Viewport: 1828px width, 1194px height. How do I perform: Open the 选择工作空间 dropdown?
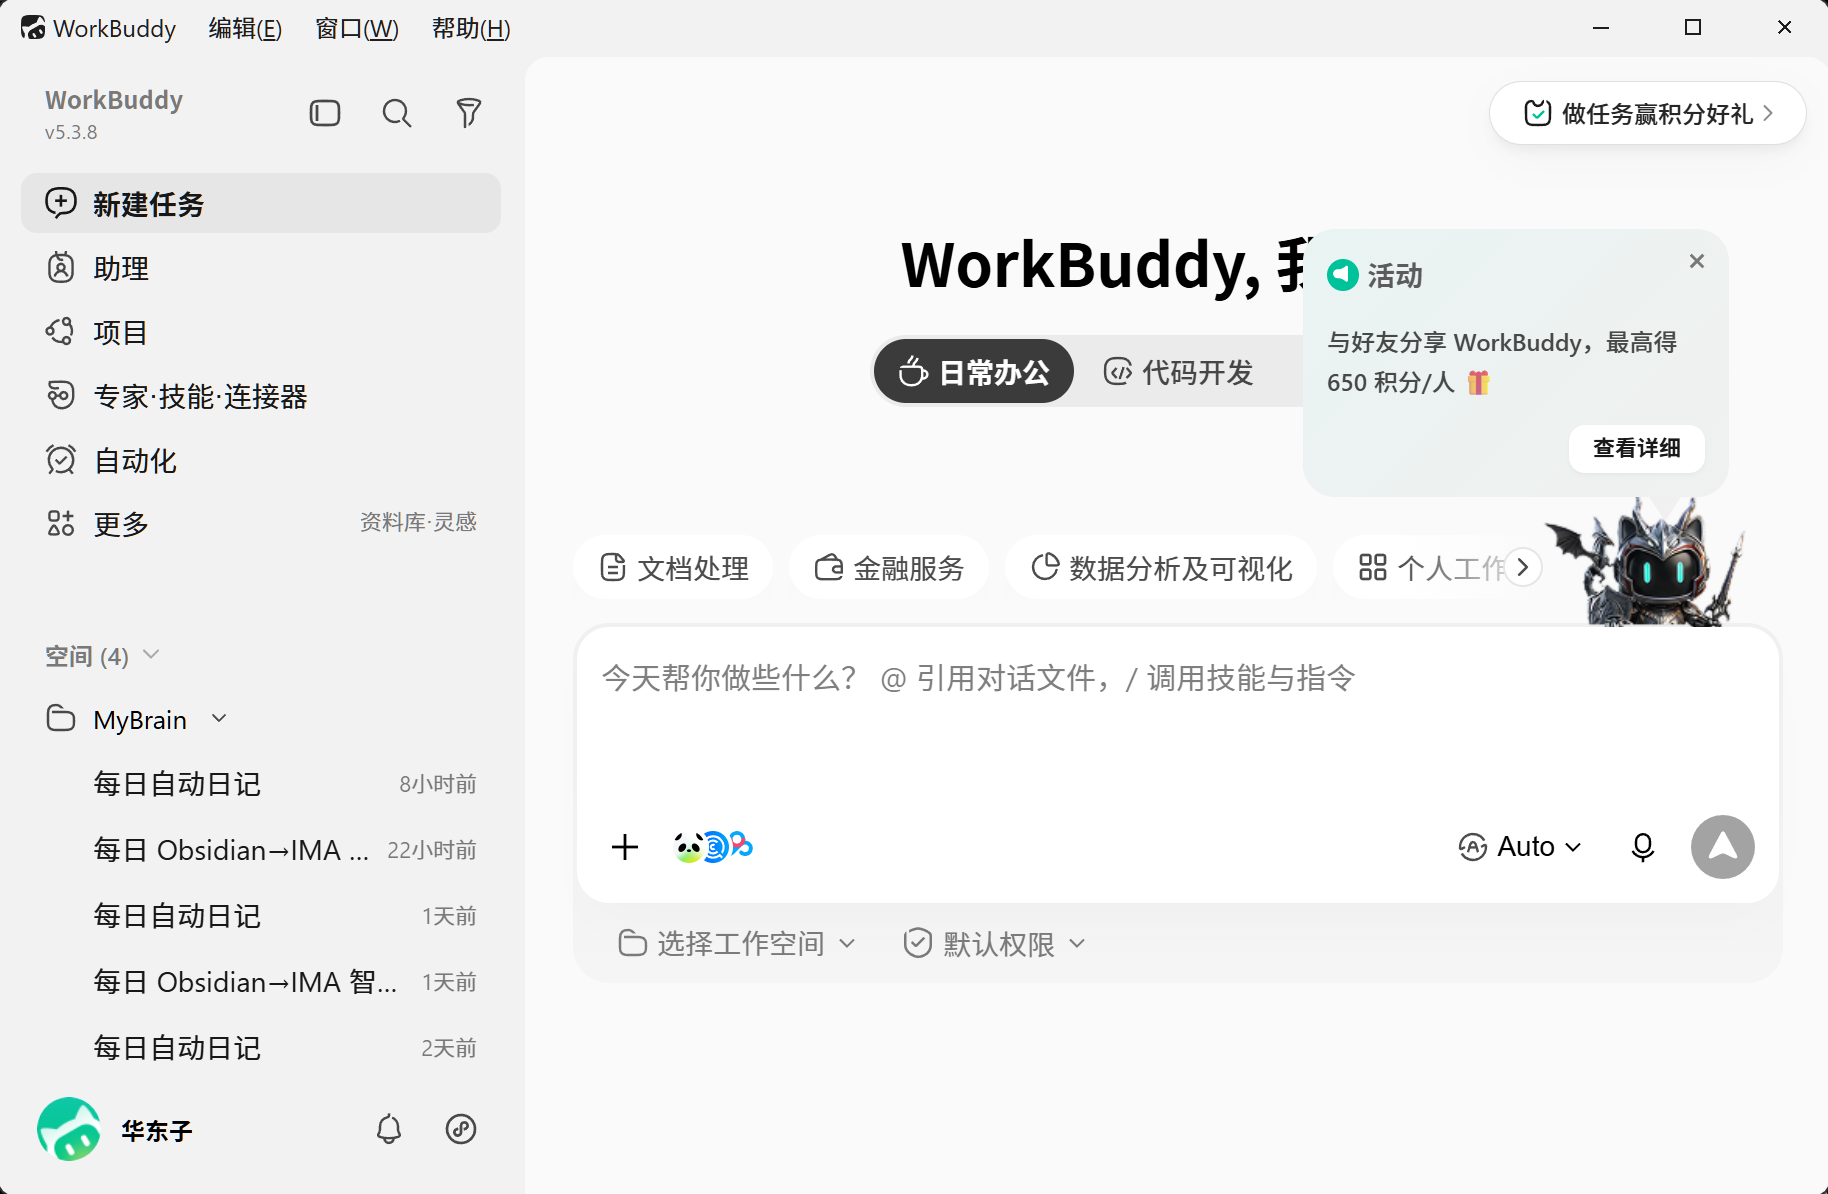[x=737, y=943]
